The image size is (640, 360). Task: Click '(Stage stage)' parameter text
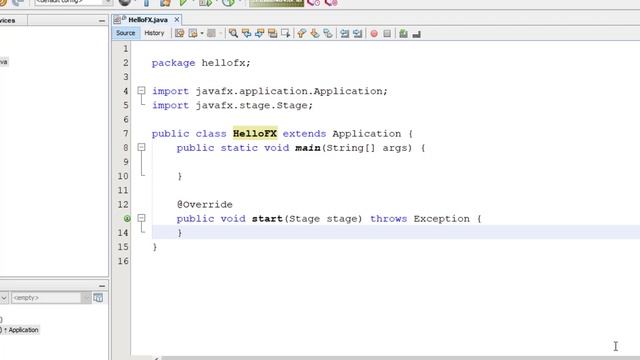[323, 219]
